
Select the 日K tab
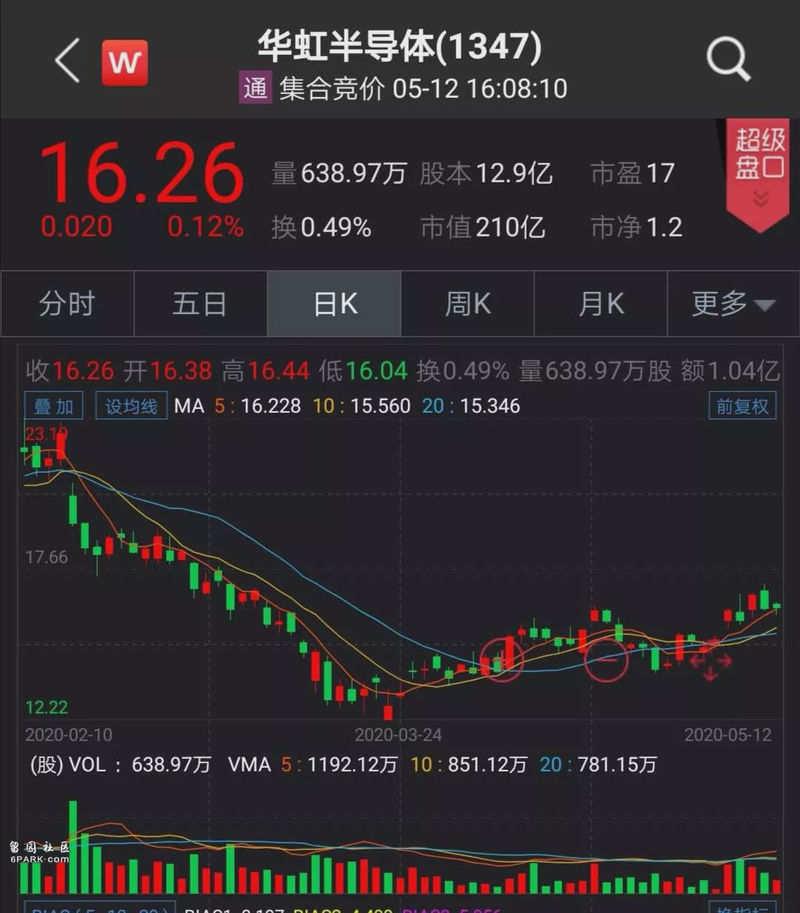pyautogui.click(x=334, y=303)
